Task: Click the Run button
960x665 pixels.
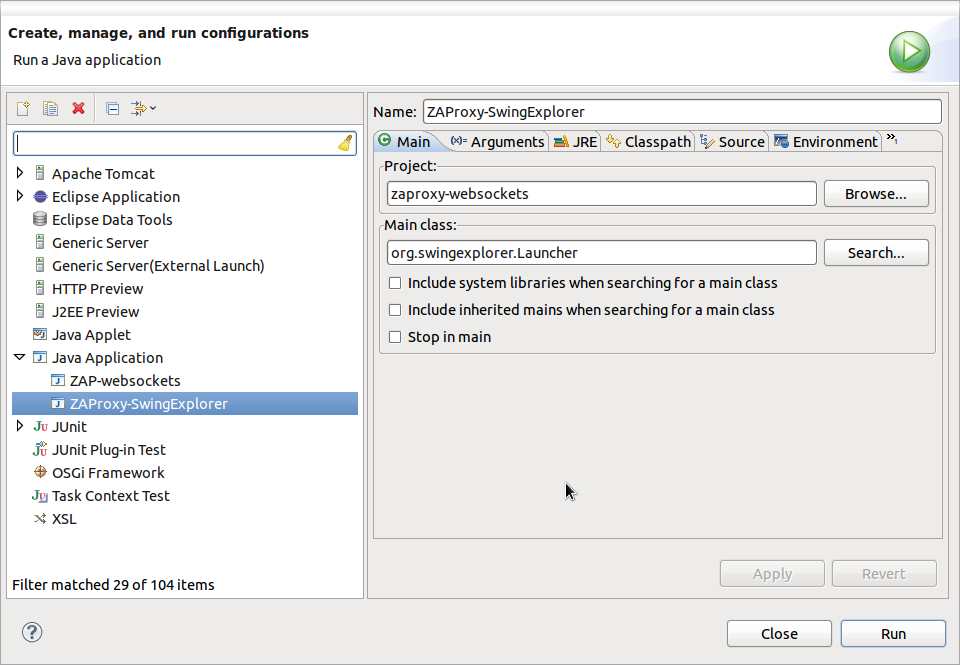Action: click(x=893, y=634)
